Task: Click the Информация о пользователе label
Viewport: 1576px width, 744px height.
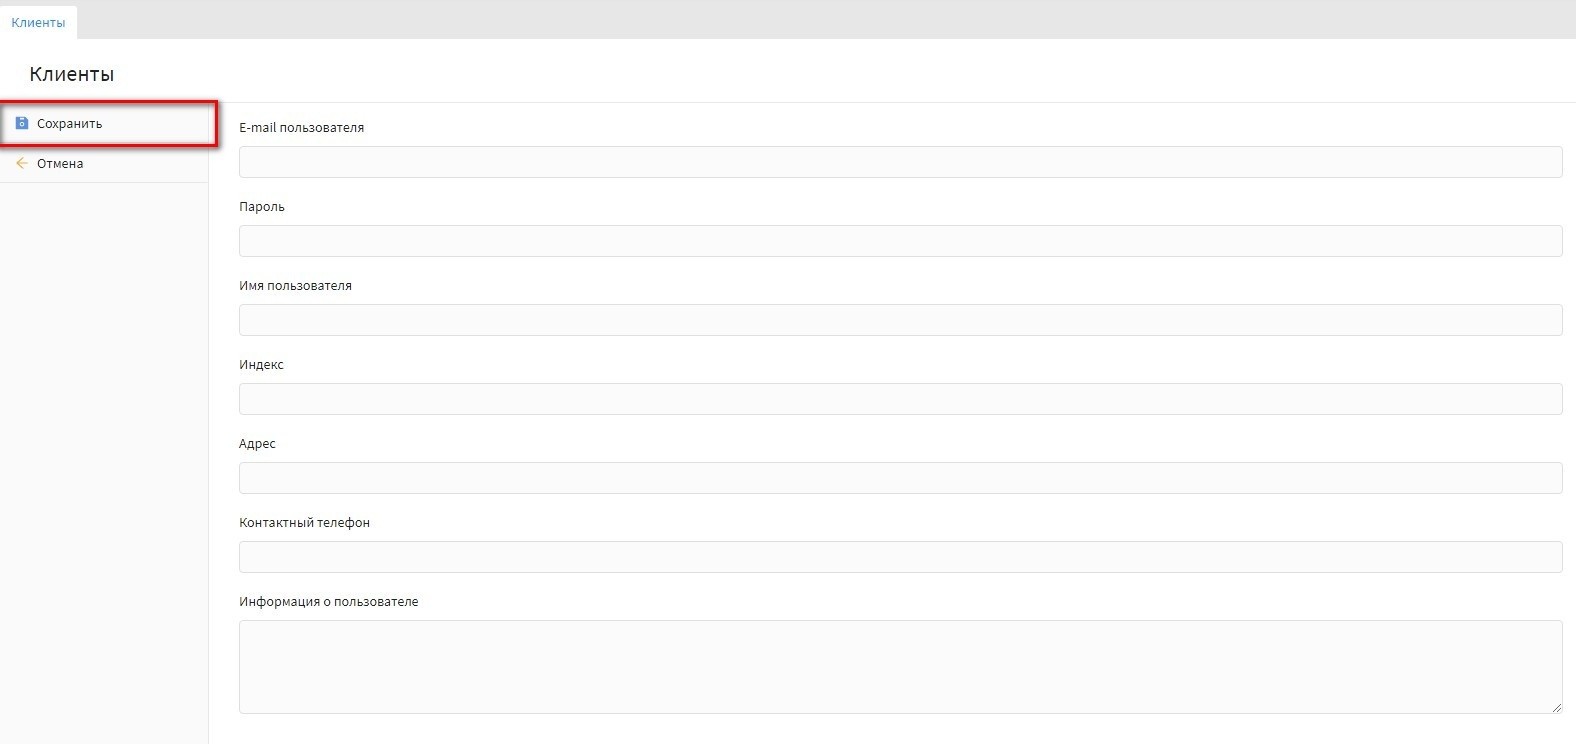Action: point(329,602)
